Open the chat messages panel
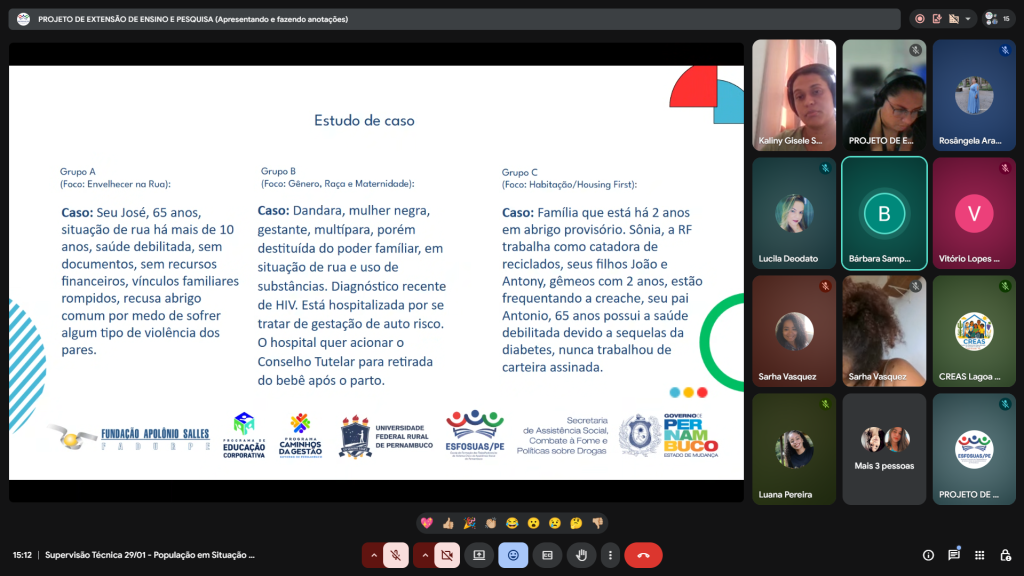The image size is (1024, 576). tap(954, 555)
